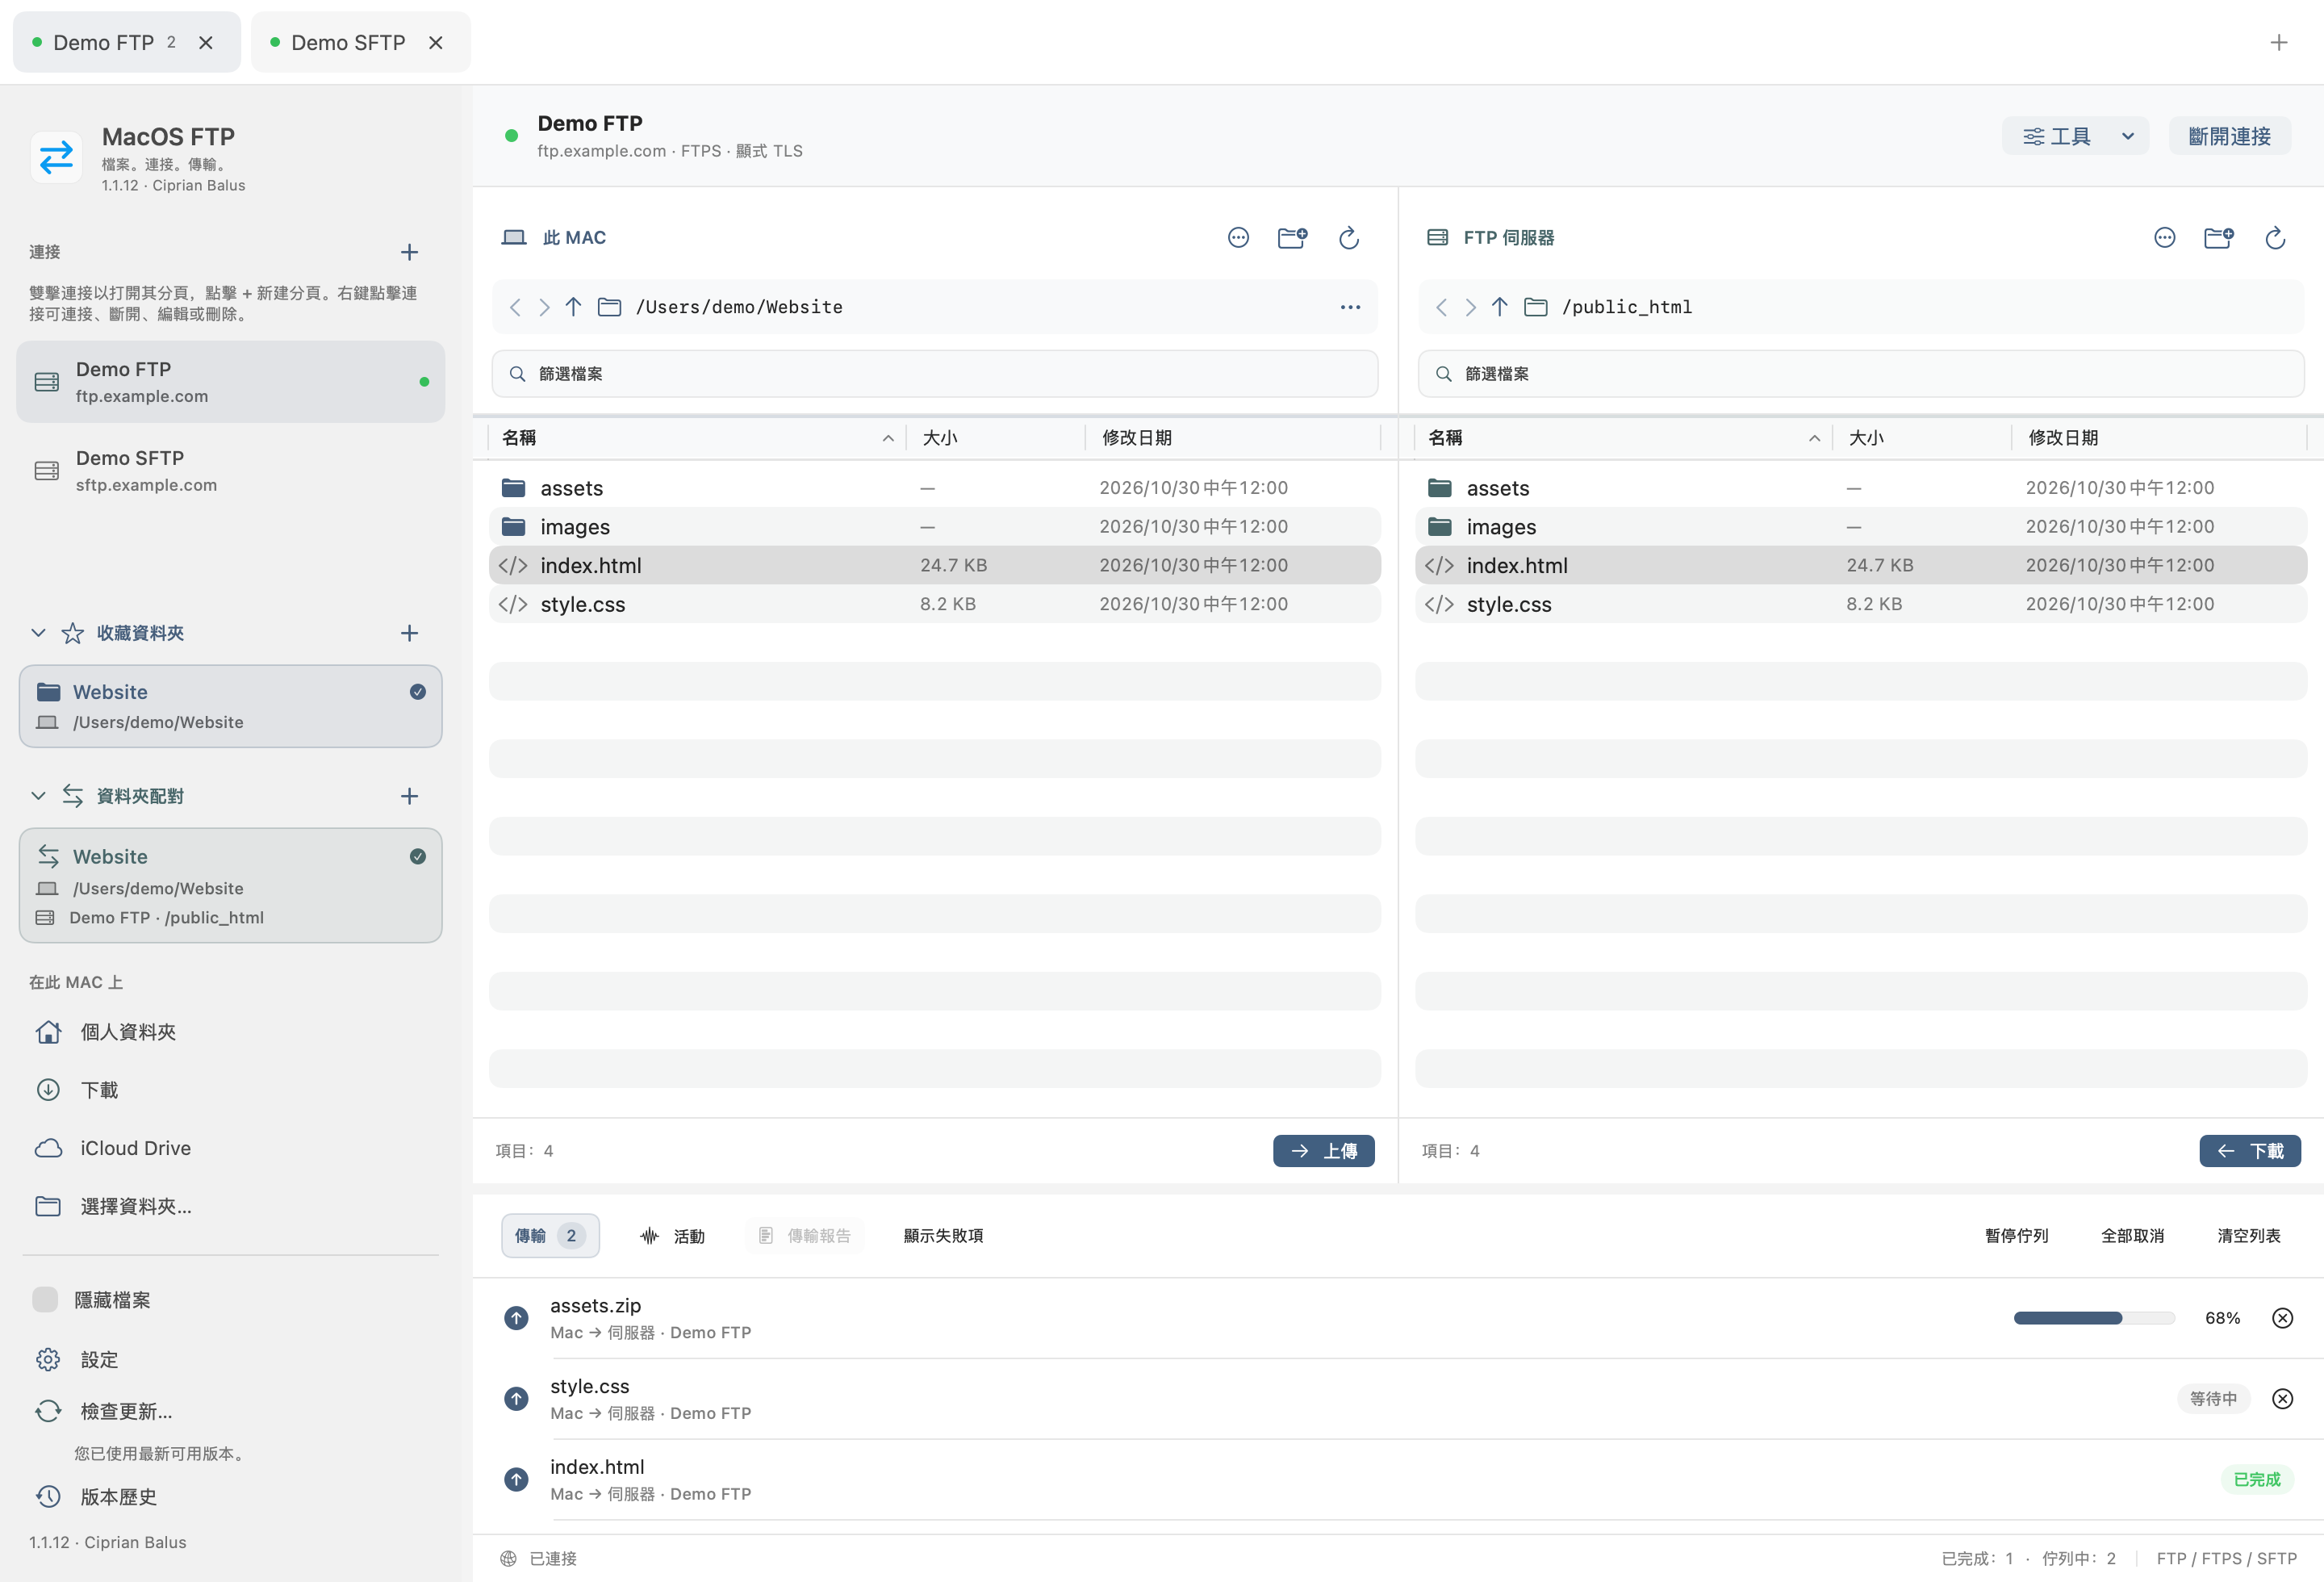Viewport: 2324px width, 1582px height.
Task: Sort local pane by 名稱 column
Action: point(696,438)
